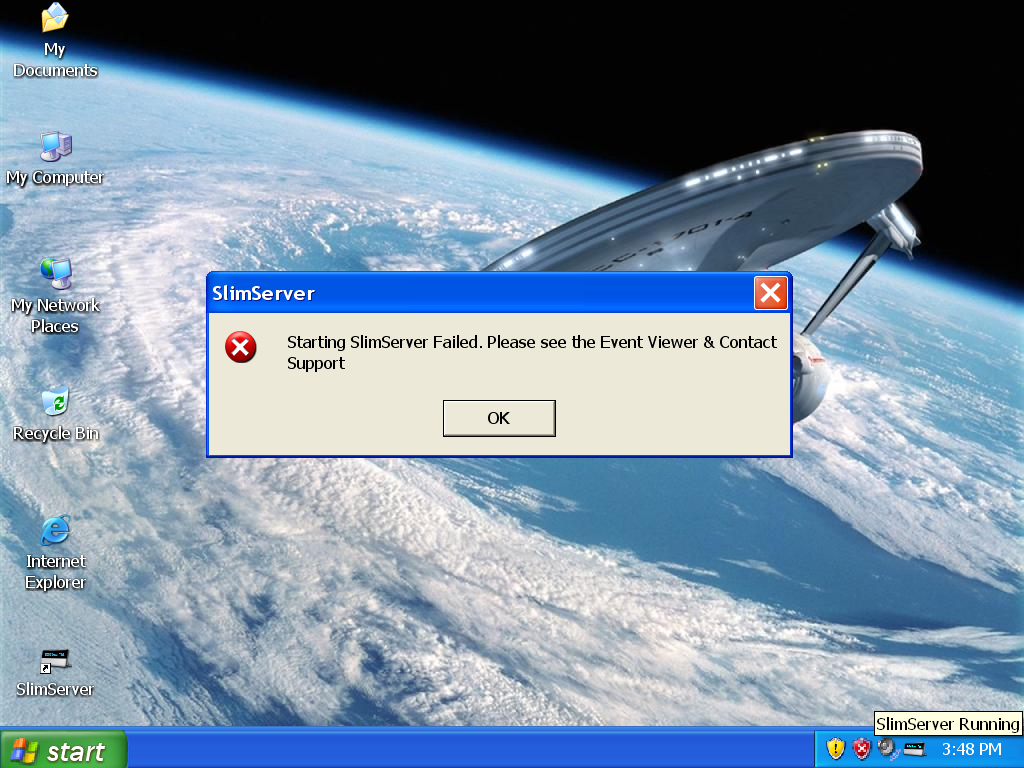Click the 'SlimServer Running' tooltip
Viewport: 1024px width, 768px height.
947,724
